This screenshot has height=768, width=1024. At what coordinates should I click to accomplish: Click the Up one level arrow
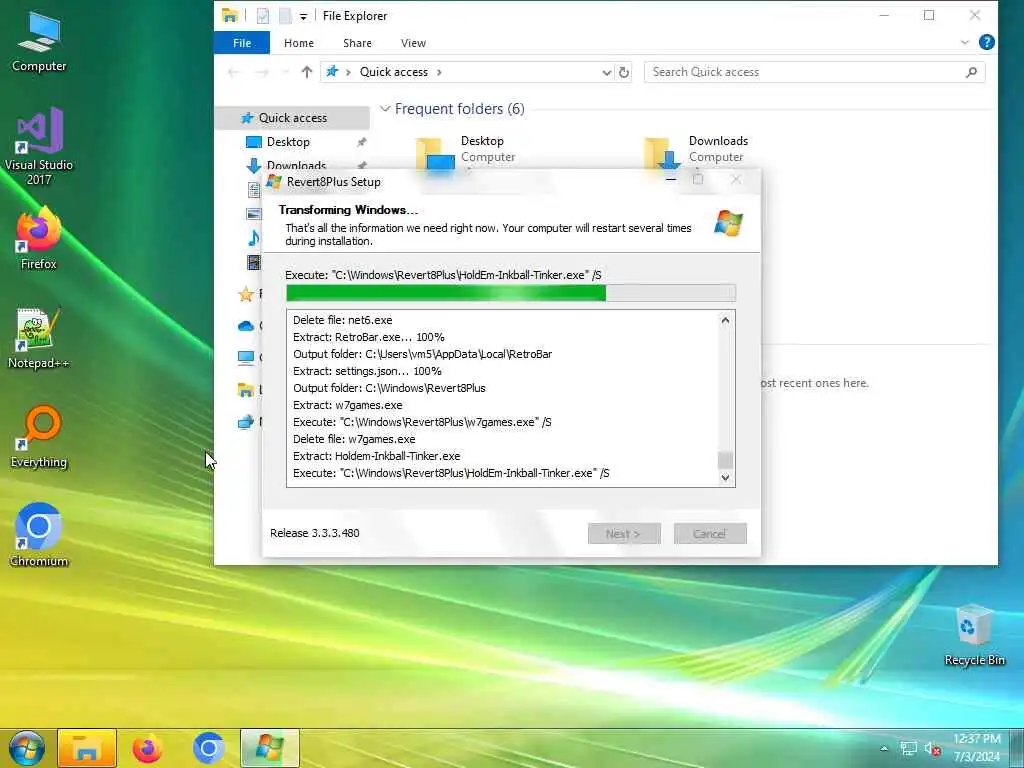[306, 72]
